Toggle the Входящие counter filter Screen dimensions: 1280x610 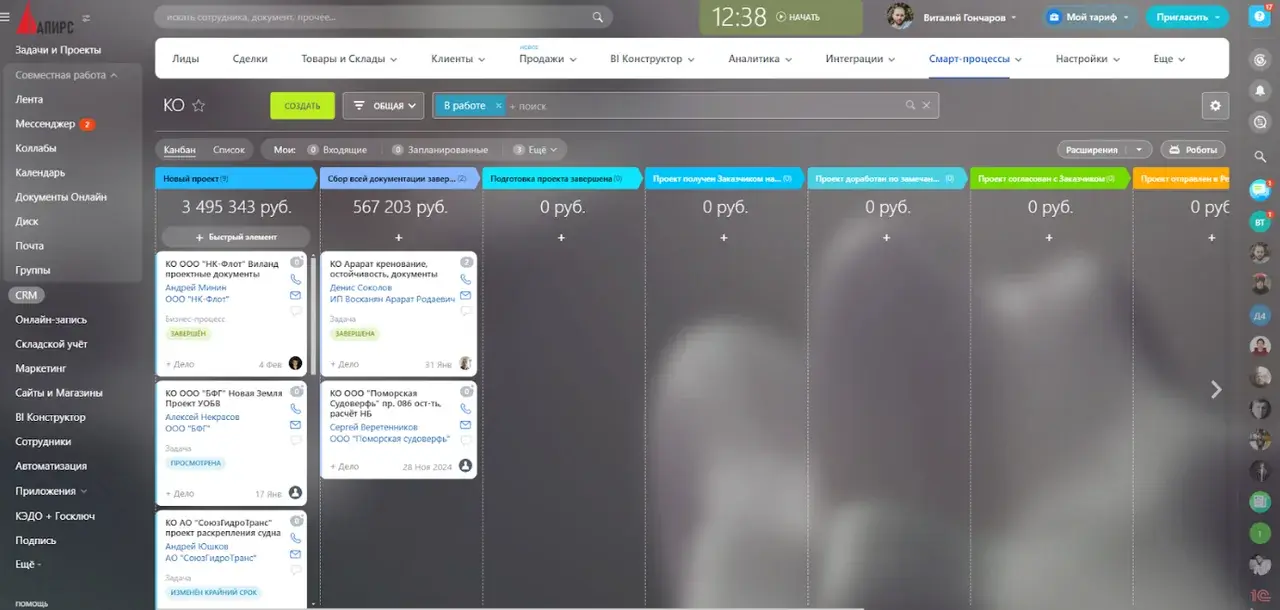[337, 150]
